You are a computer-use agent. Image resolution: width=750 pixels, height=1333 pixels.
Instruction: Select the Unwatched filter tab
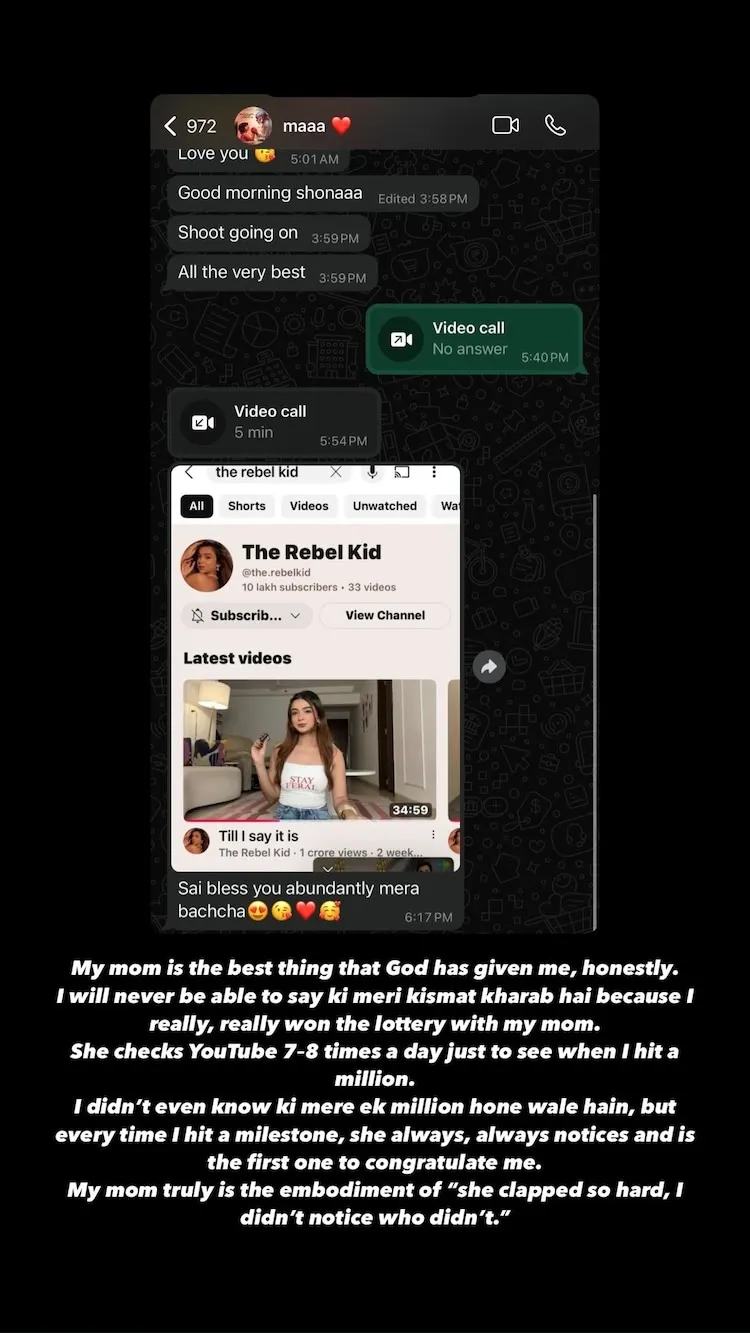(x=385, y=506)
